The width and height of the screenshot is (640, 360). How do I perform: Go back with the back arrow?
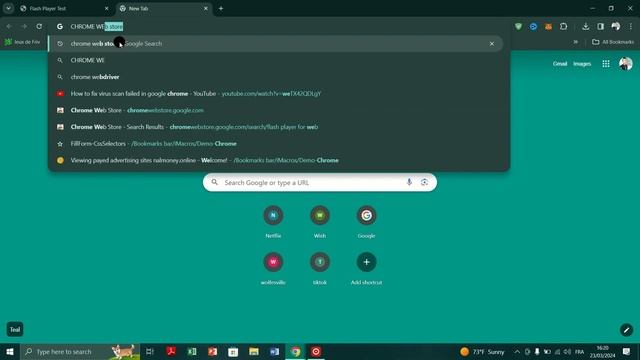tap(9, 27)
